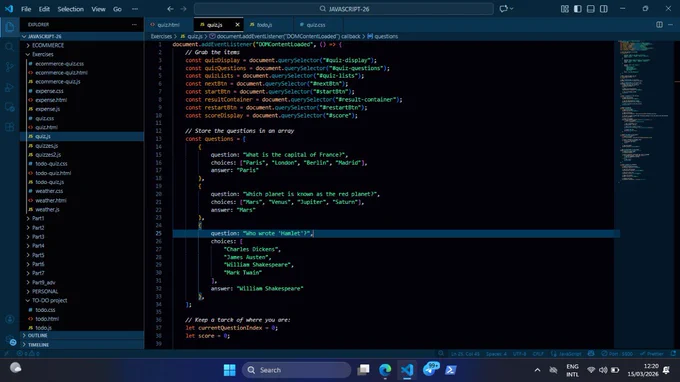Go back with the navigation arrow

point(170,9)
